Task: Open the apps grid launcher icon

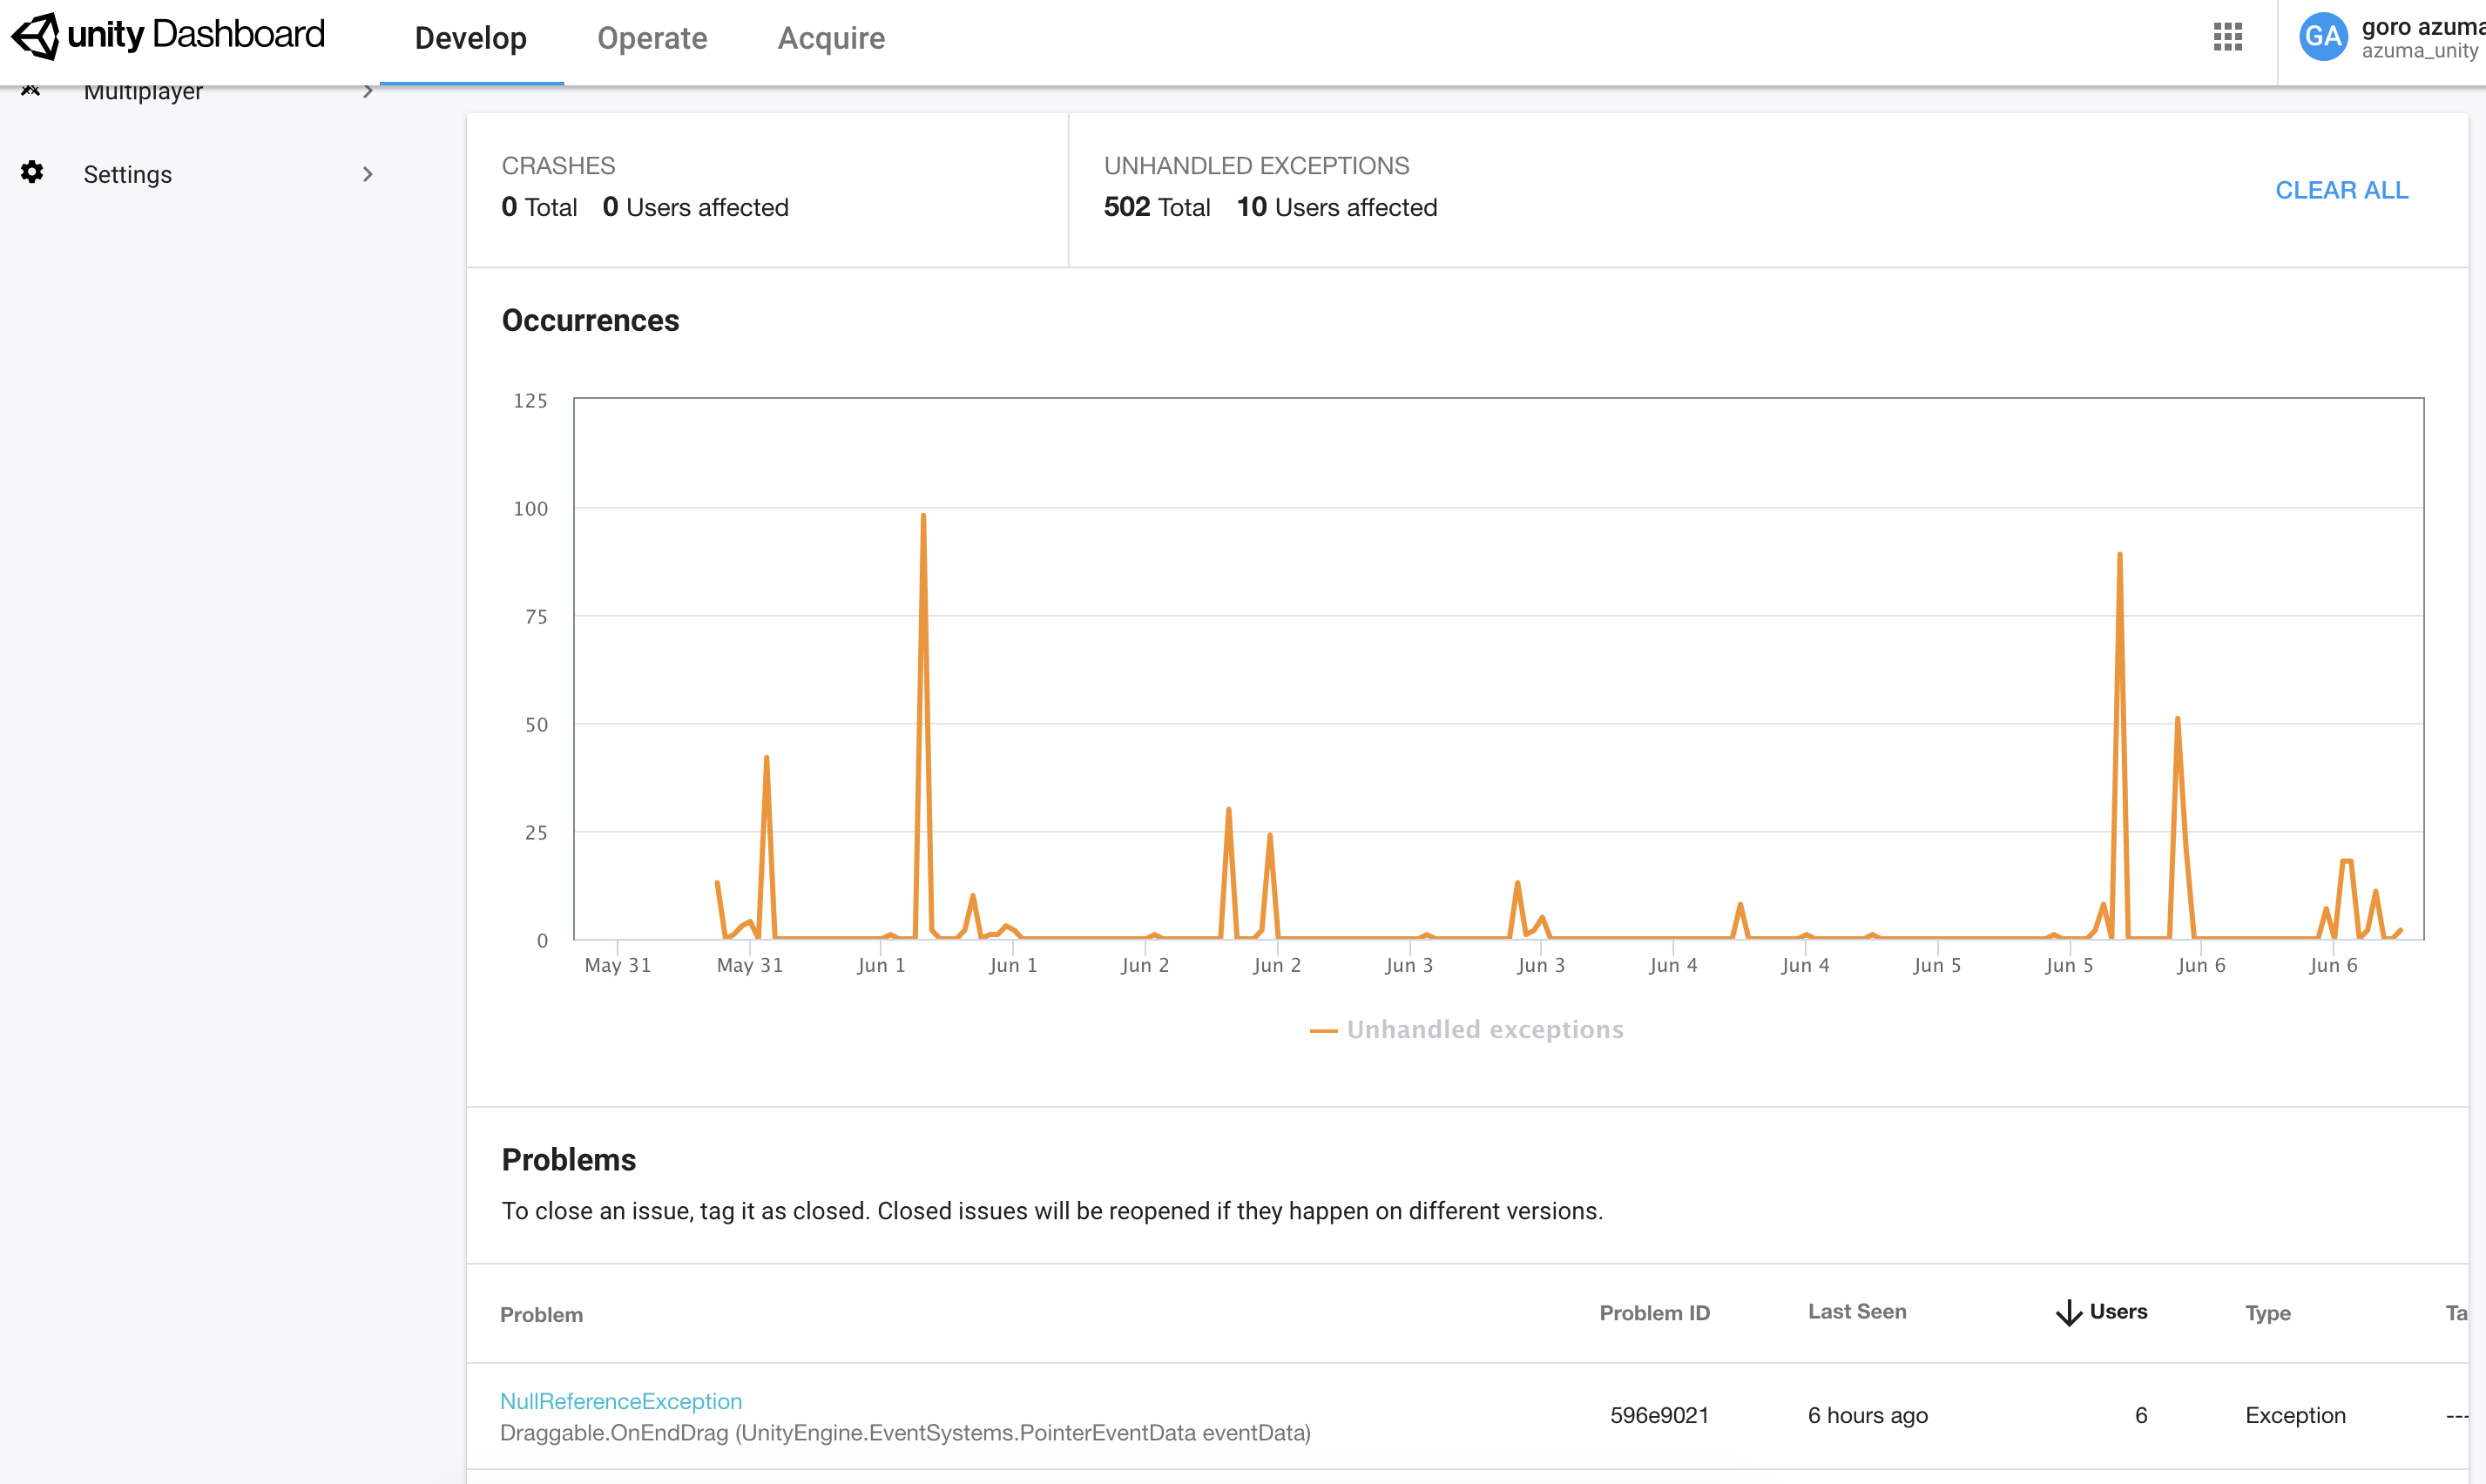Action: coord(2227,37)
